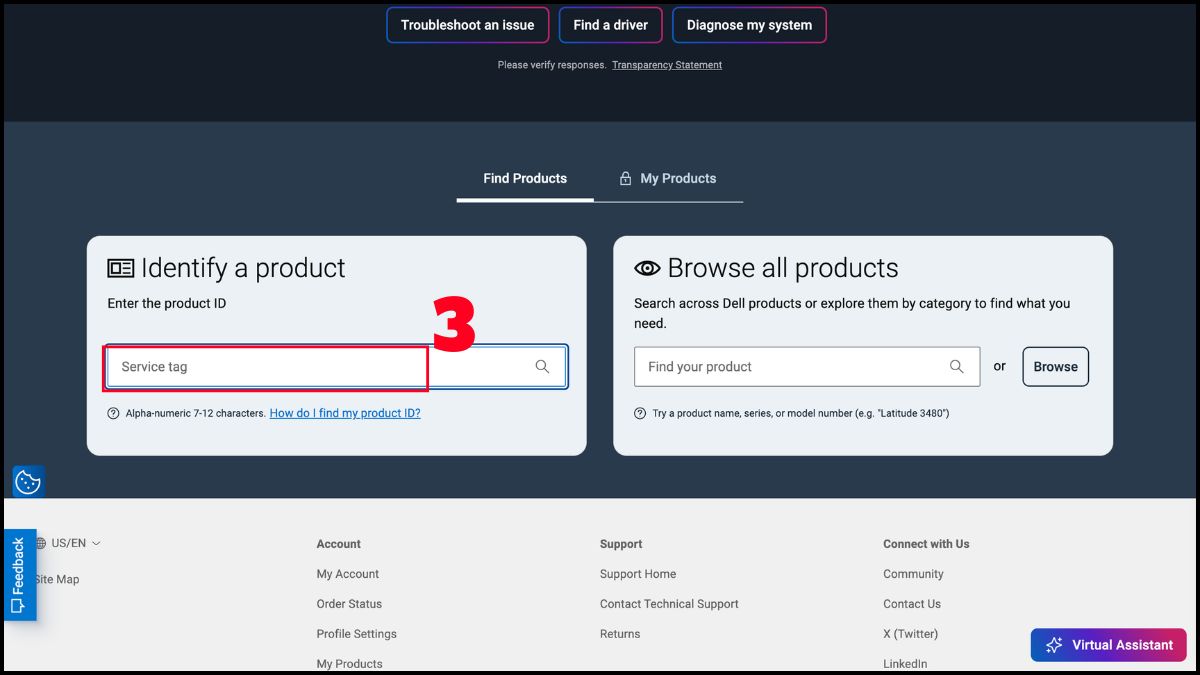Open Returns footer link
This screenshot has width=1200, height=675.
coord(620,634)
